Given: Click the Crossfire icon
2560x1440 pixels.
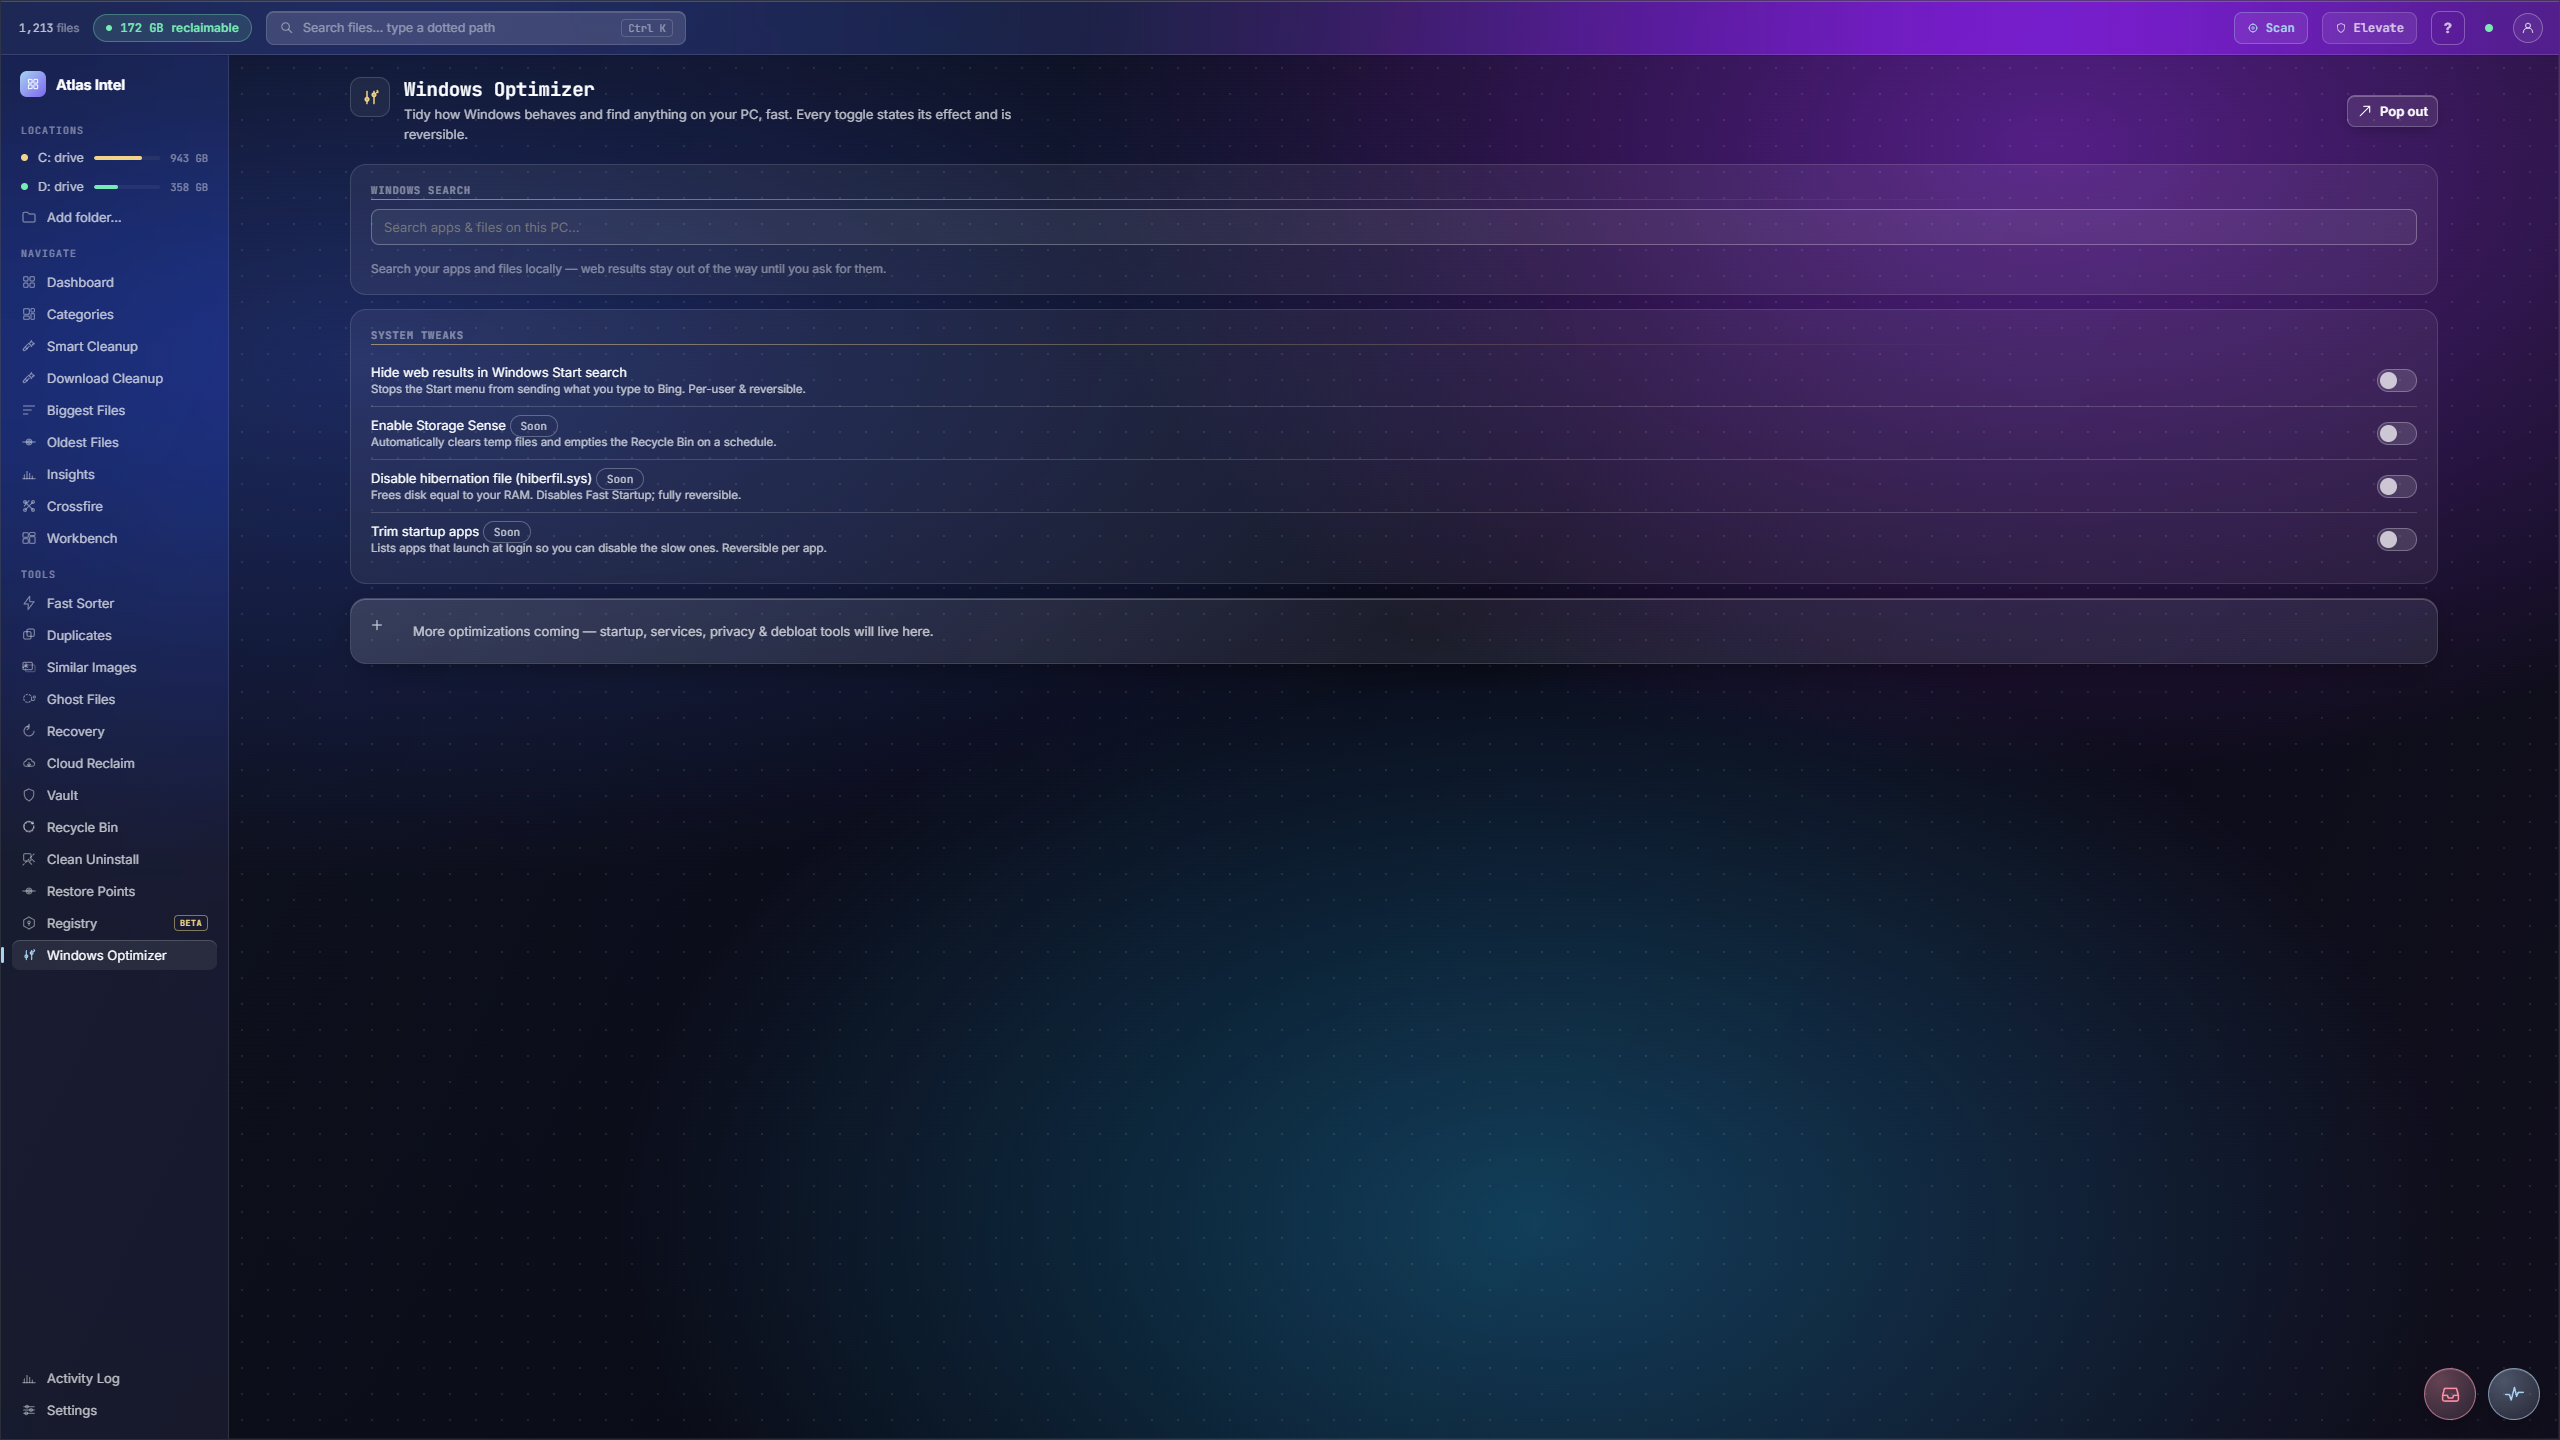Looking at the screenshot, I should coord(29,507).
